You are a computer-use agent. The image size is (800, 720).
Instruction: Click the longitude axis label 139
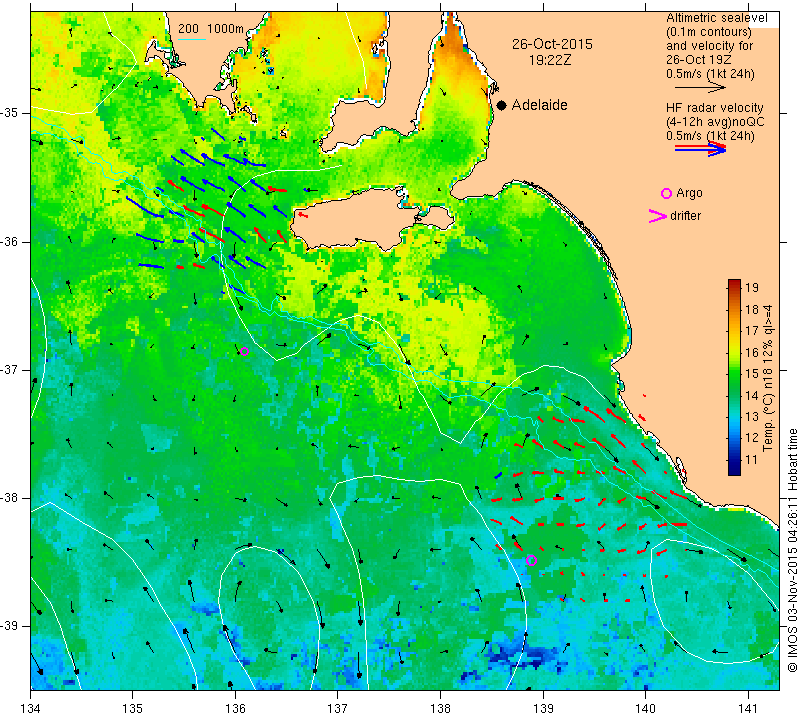[x=543, y=708]
